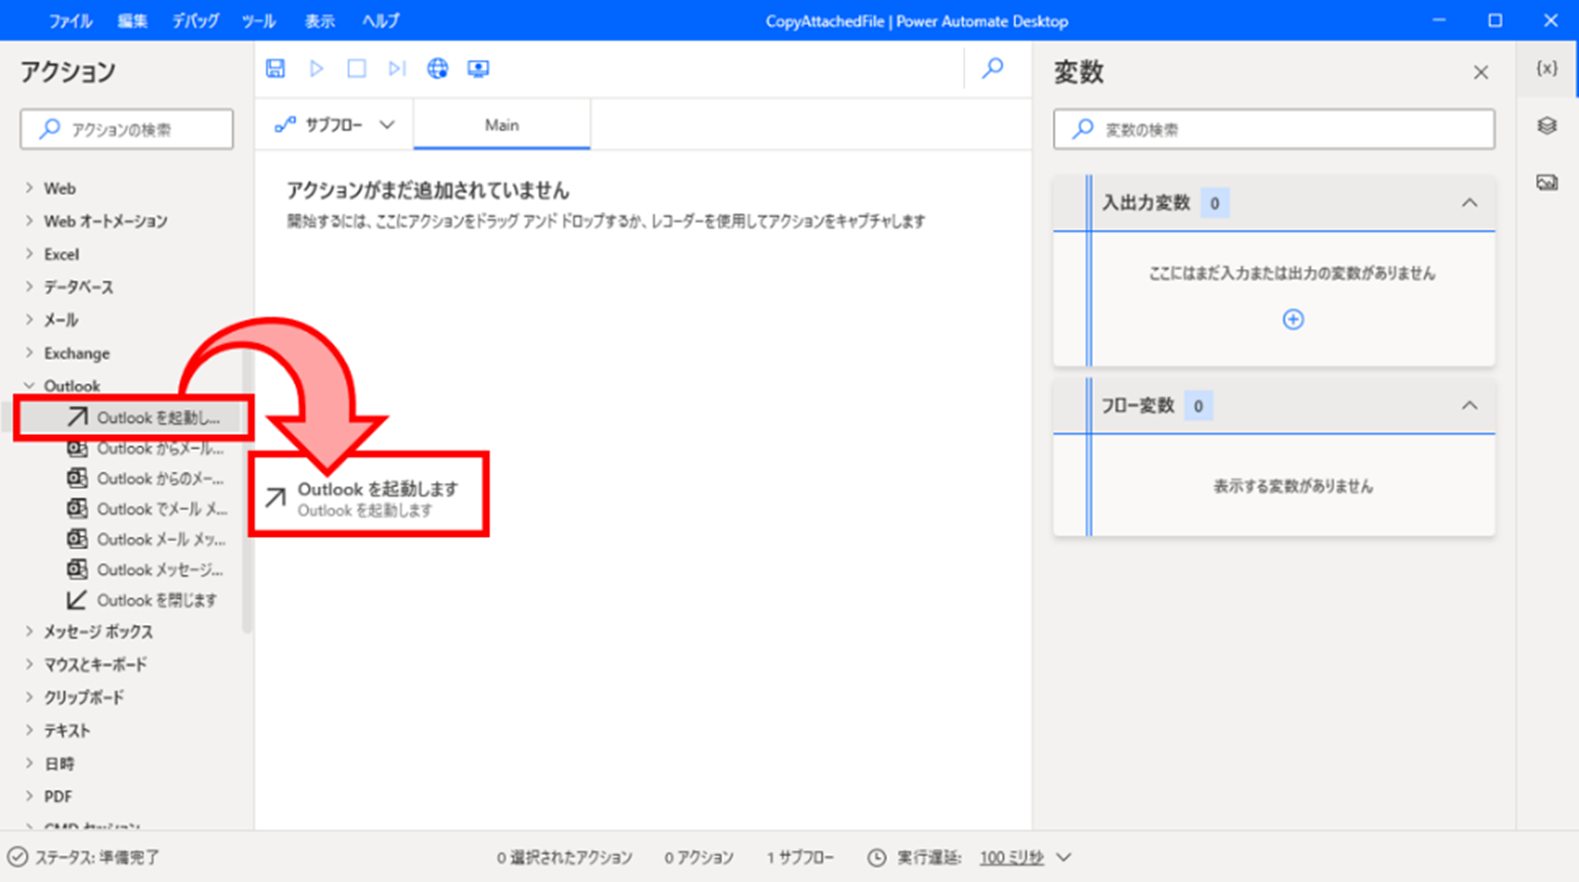Click the flow search magnifier icon

992,68
